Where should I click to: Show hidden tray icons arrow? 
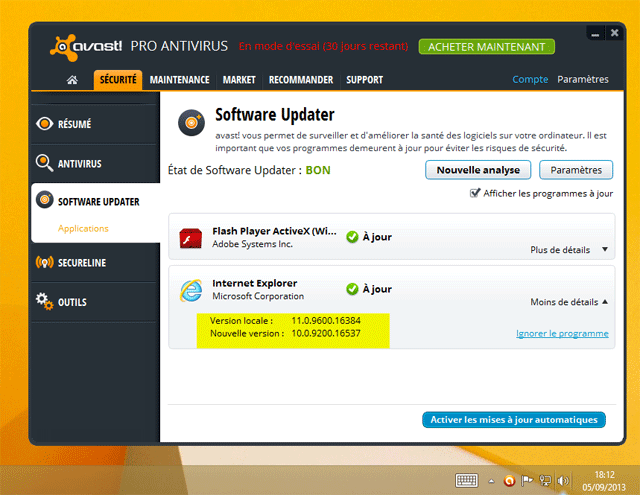point(490,480)
